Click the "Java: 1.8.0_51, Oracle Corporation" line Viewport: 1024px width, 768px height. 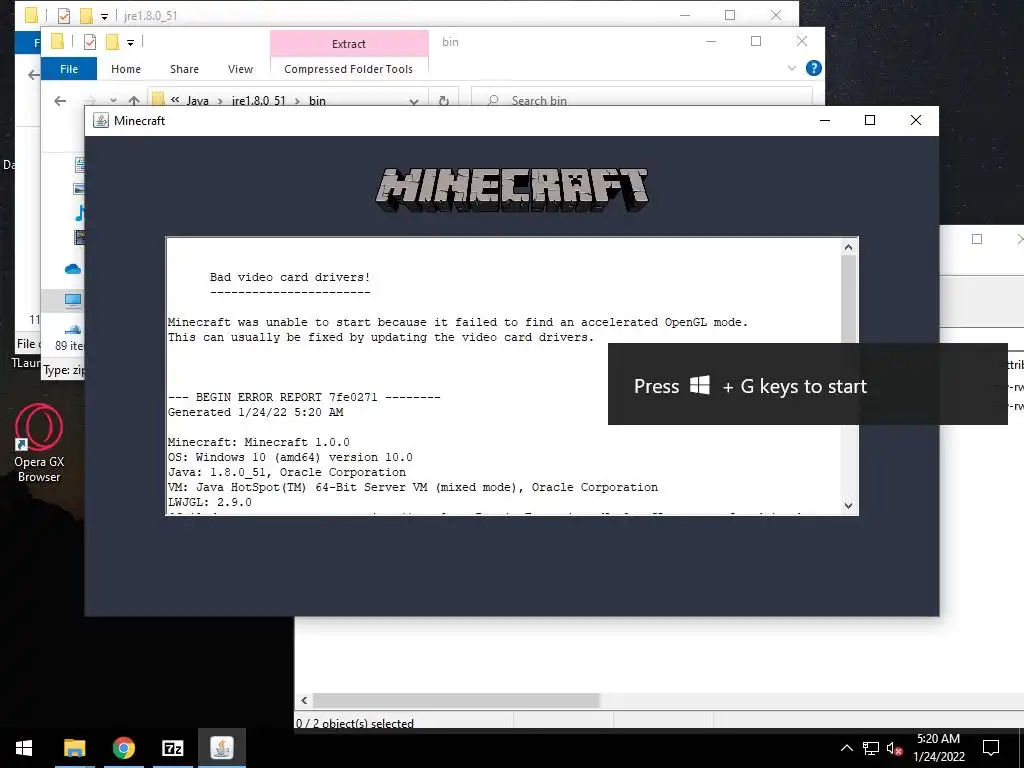point(287,472)
